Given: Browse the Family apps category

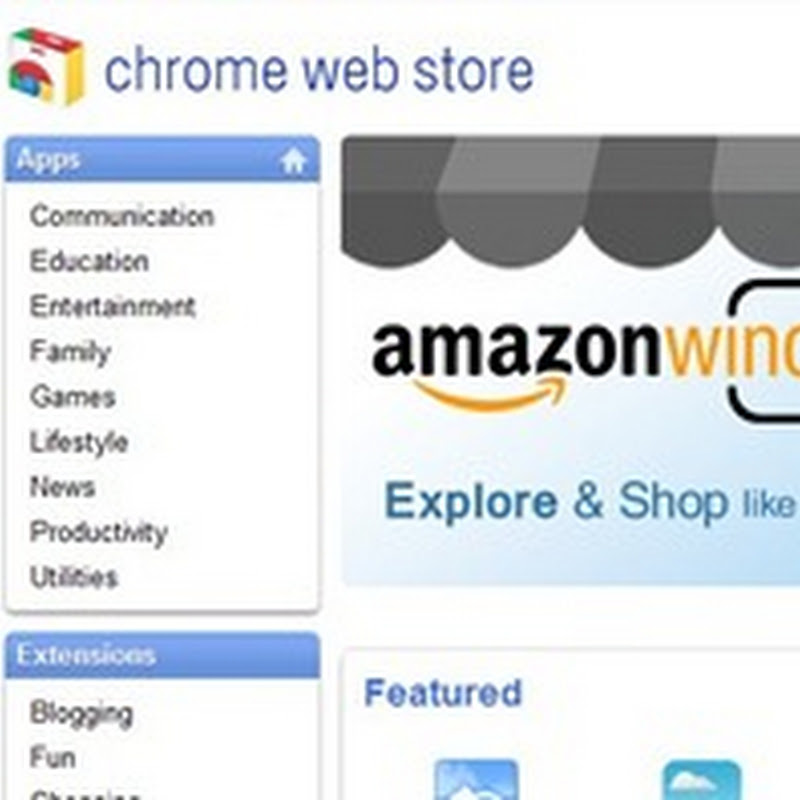Looking at the screenshot, I should tap(70, 352).
